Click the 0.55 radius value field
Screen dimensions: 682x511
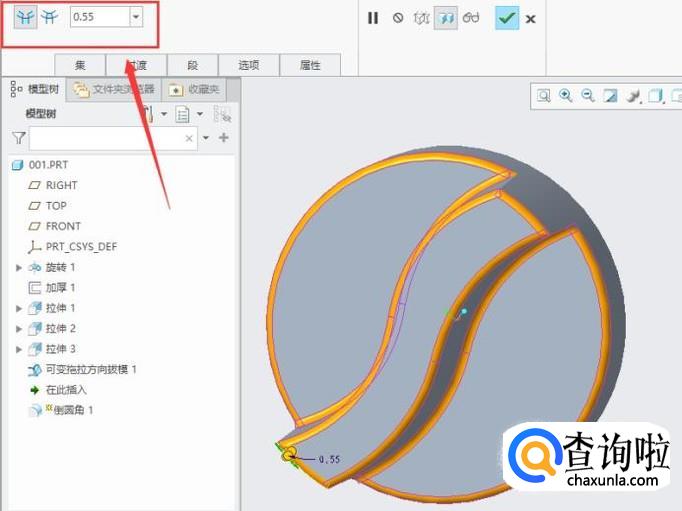click(100, 17)
